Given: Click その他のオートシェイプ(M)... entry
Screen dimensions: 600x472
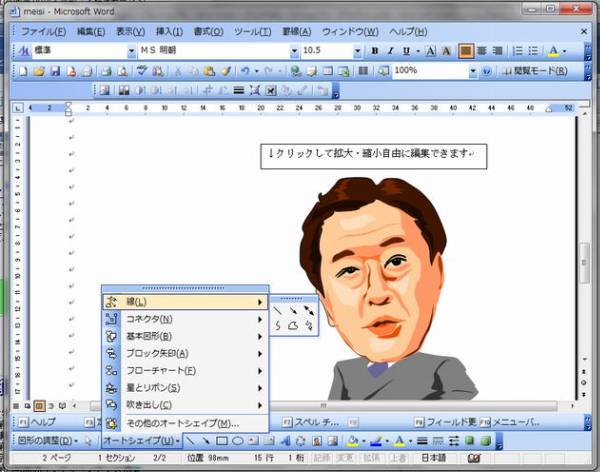Looking at the screenshot, I should click(185, 423).
